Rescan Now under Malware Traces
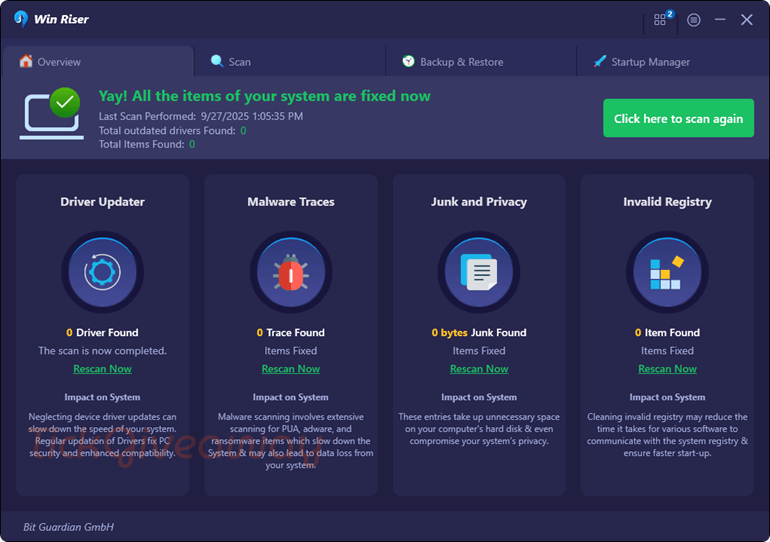 click(x=291, y=369)
